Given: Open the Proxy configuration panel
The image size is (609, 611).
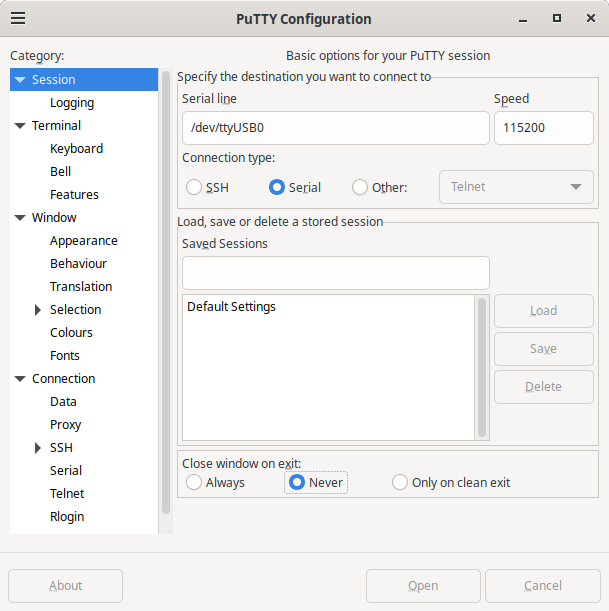Looking at the screenshot, I should click(x=66, y=425).
